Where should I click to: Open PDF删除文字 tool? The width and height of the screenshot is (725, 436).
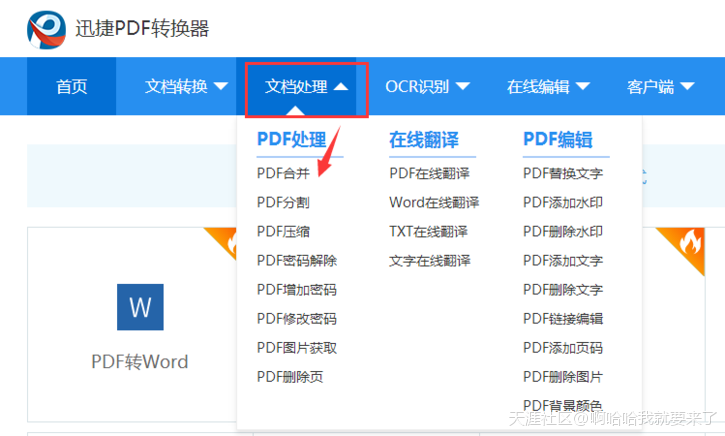pyautogui.click(x=563, y=290)
